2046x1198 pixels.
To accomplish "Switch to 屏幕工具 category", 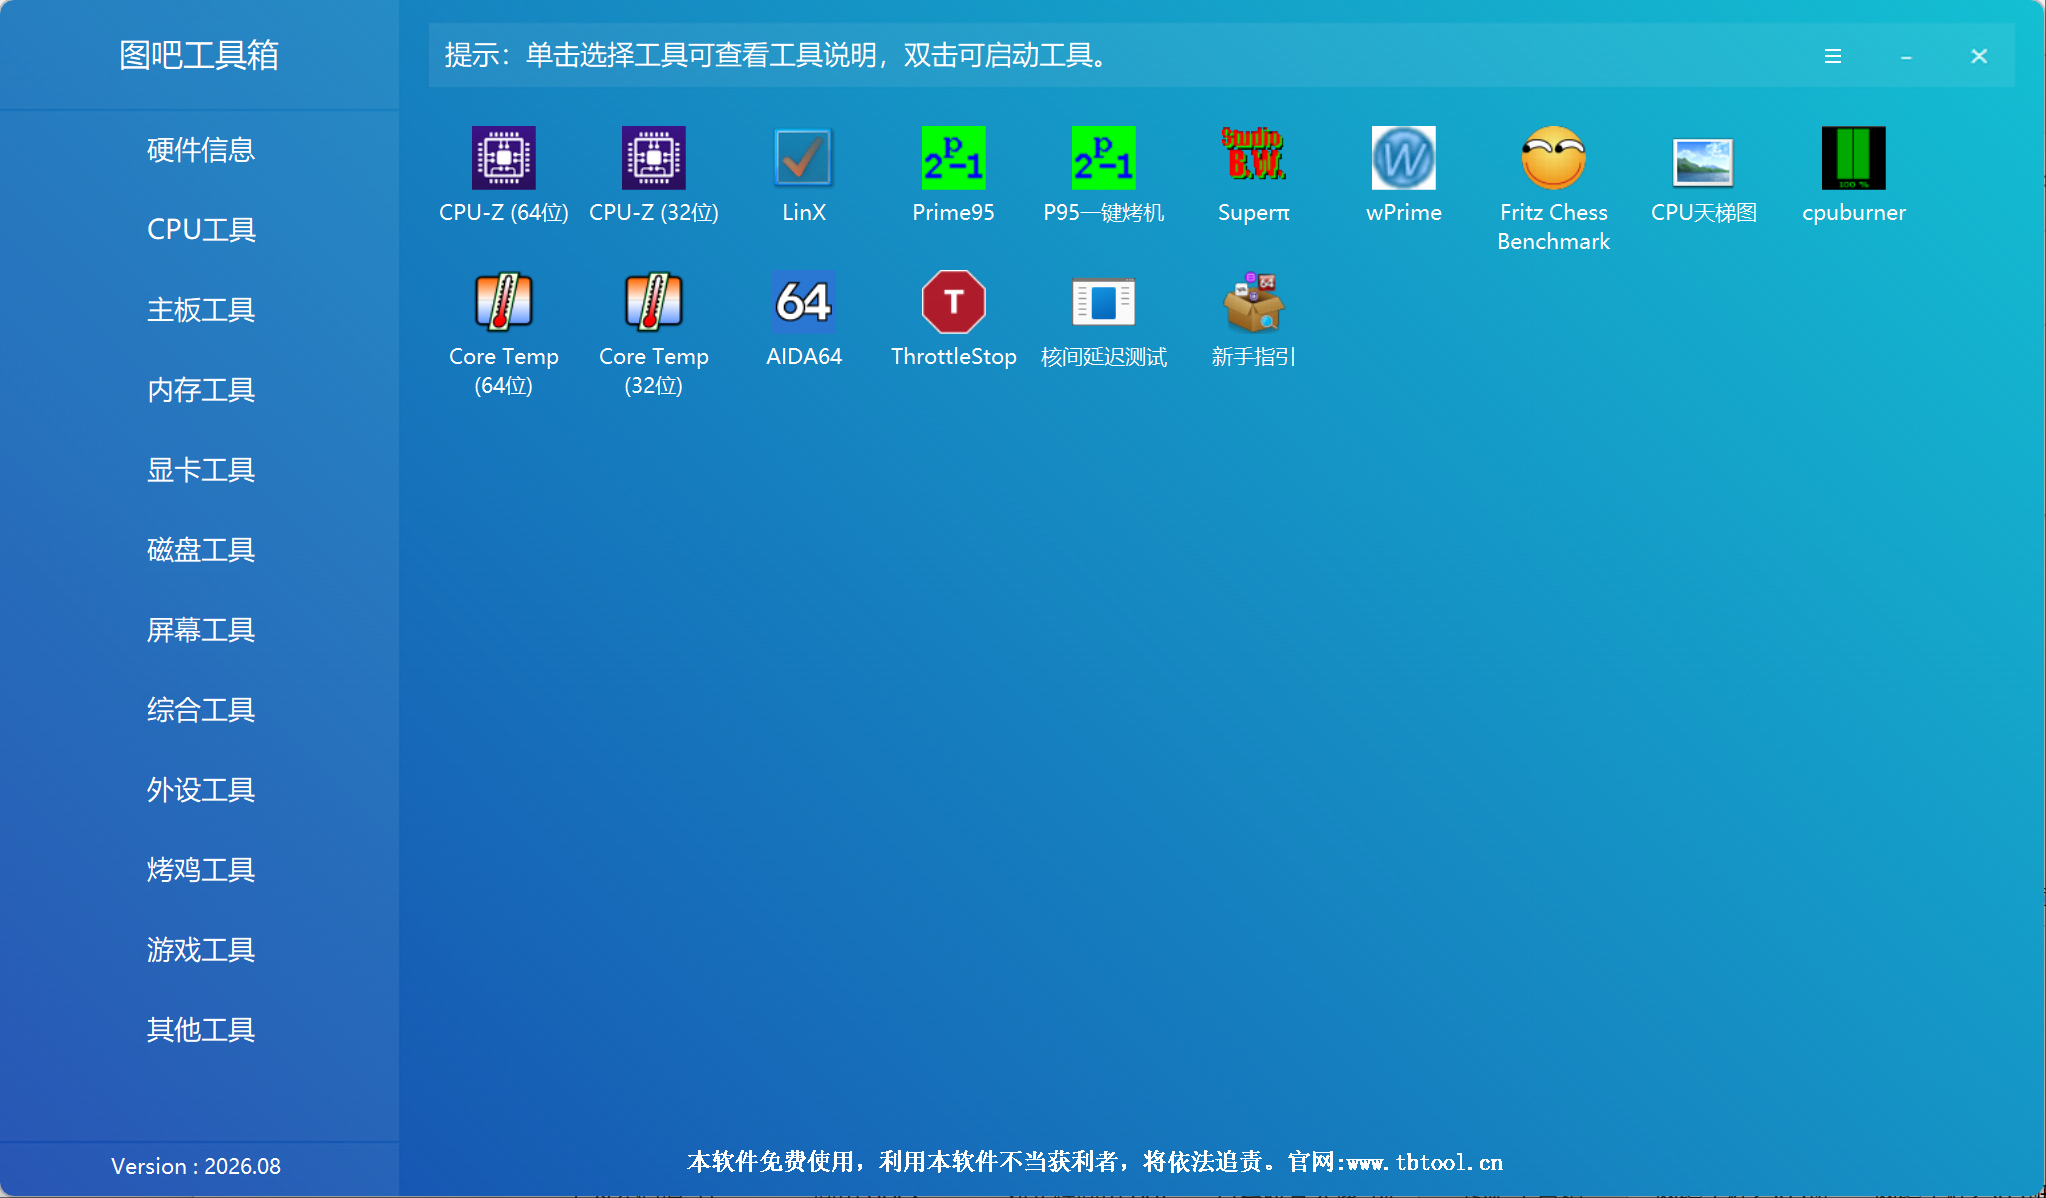I will (x=201, y=630).
